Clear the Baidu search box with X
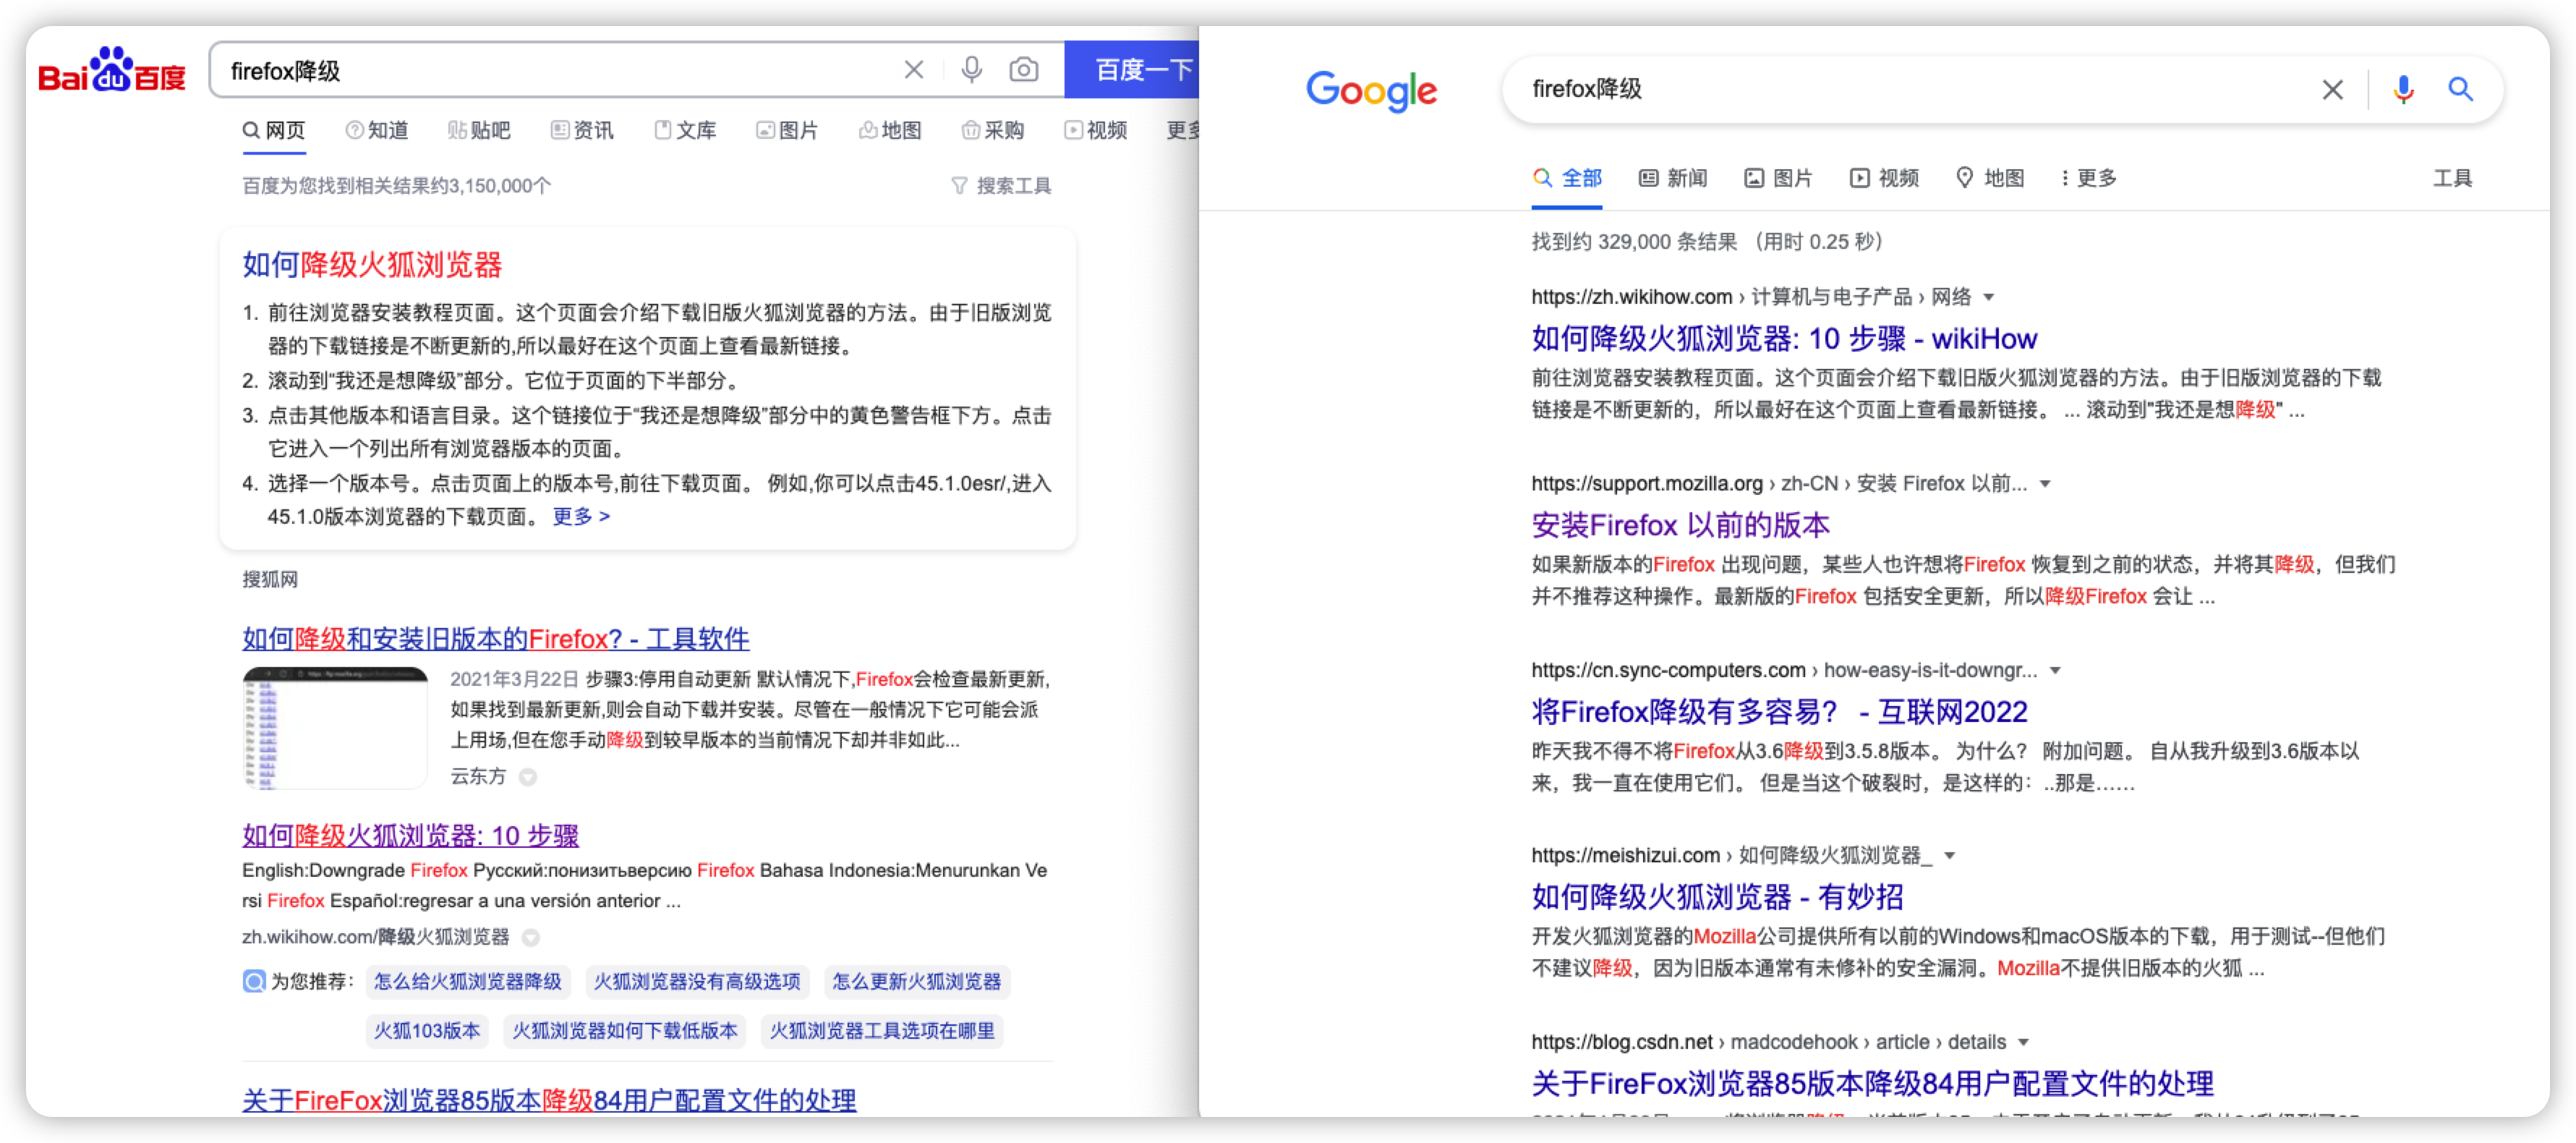Screen dimensions: 2576x1143 click(913, 70)
